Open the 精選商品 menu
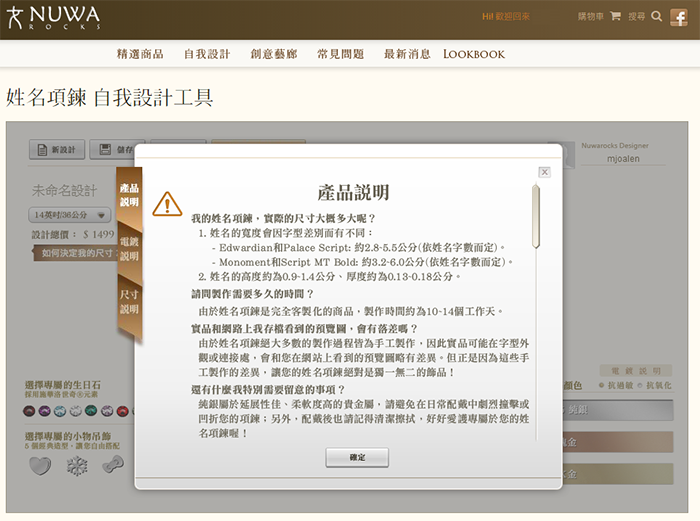Screen dimensions: 700x521 click(x=140, y=54)
